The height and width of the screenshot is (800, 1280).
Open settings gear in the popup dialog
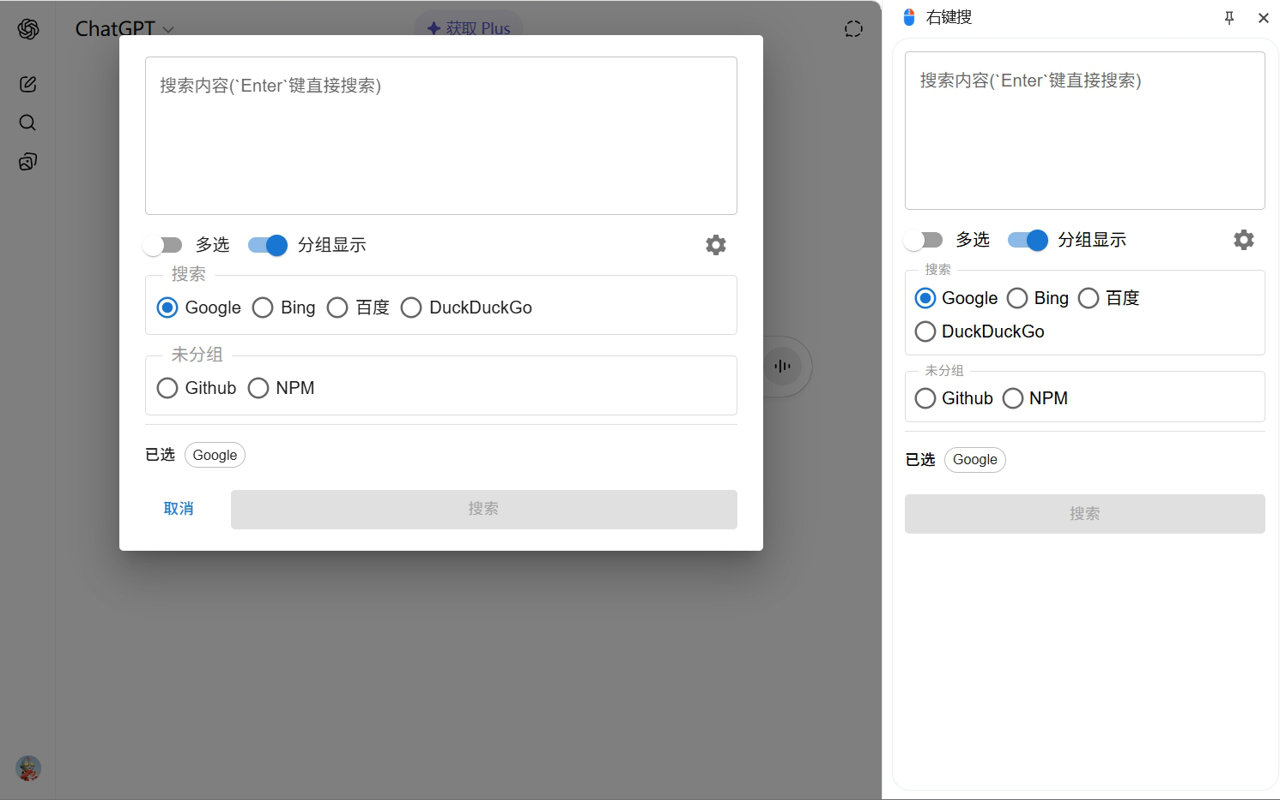click(x=716, y=245)
